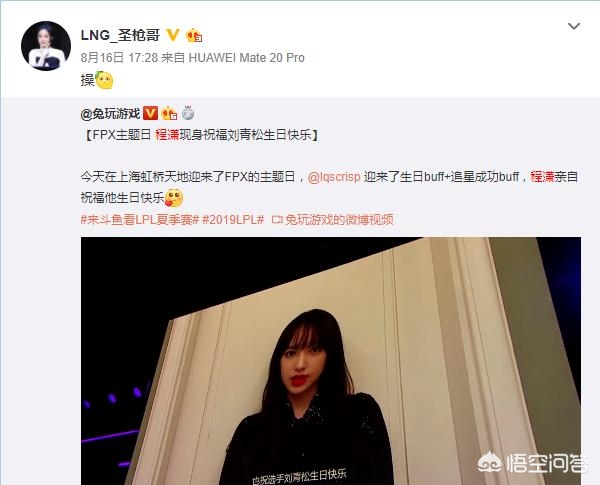
Task: Expand the post options chevron
Action: click(574, 26)
